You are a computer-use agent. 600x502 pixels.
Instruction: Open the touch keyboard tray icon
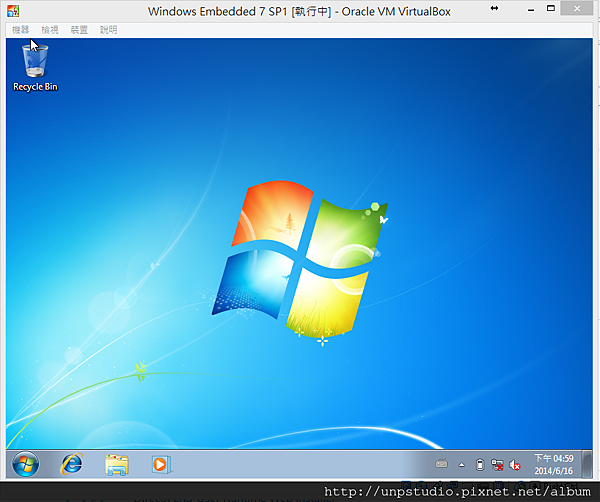click(442, 464)
